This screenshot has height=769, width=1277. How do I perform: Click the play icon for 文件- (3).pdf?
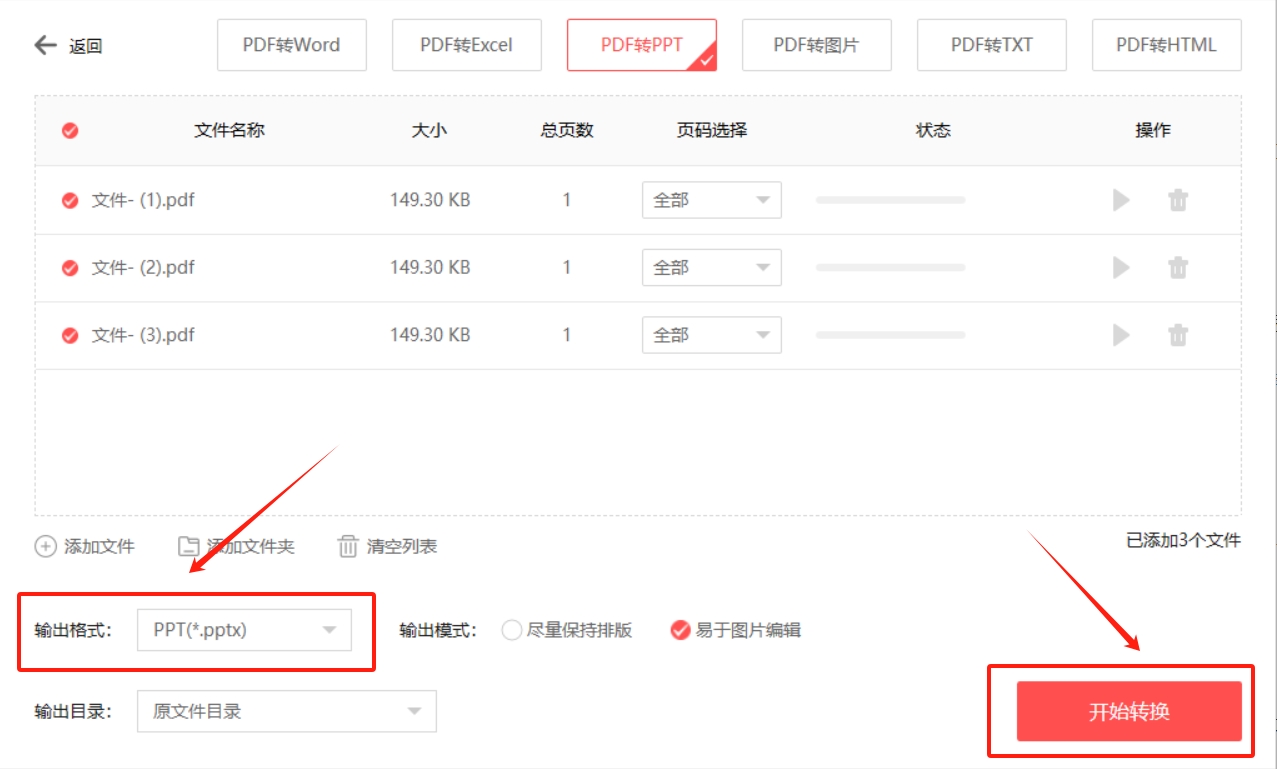1119,335
